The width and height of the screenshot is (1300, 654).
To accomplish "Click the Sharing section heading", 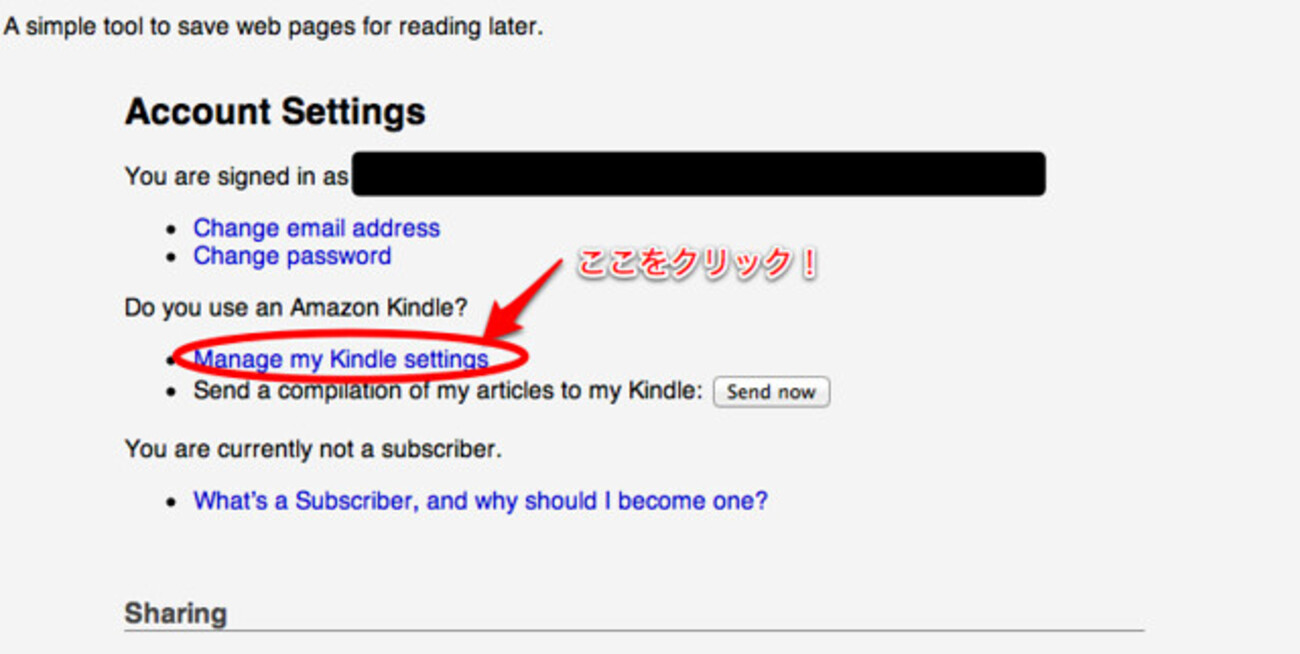I will (175, 613).
